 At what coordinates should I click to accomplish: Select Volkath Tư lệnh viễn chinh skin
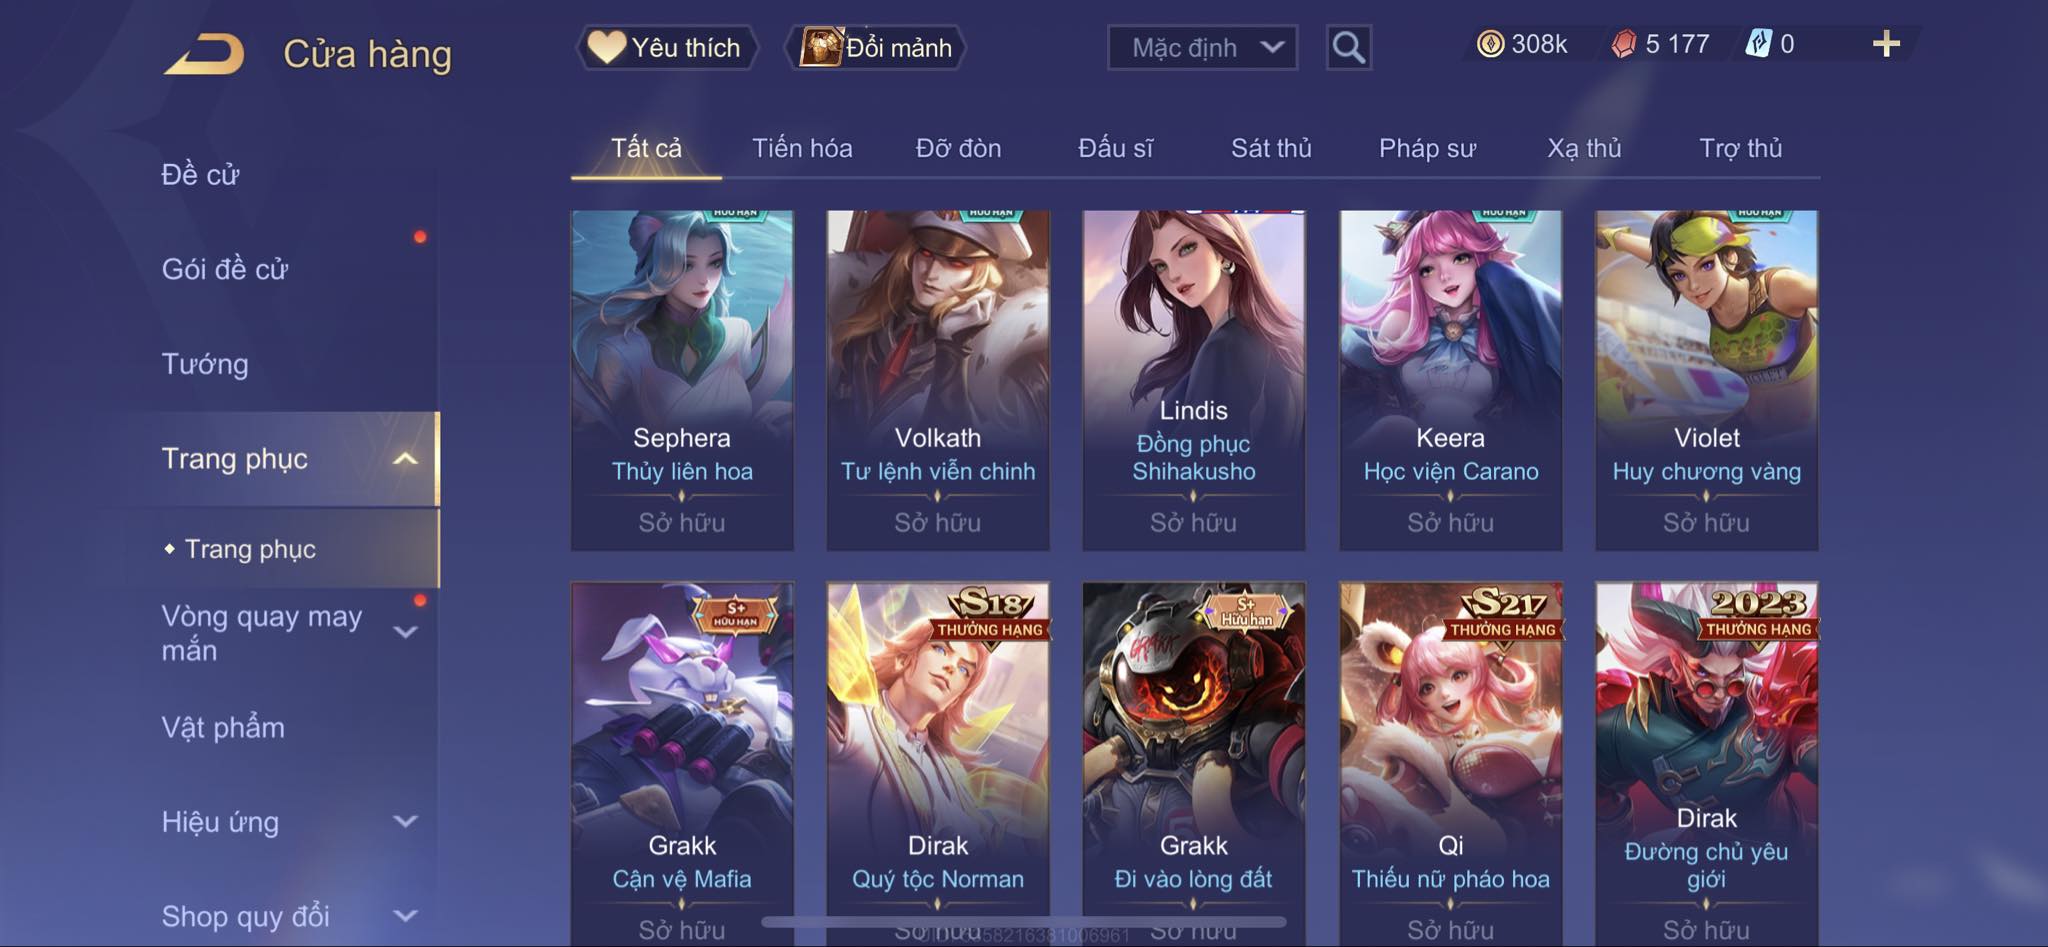[938, 380]
